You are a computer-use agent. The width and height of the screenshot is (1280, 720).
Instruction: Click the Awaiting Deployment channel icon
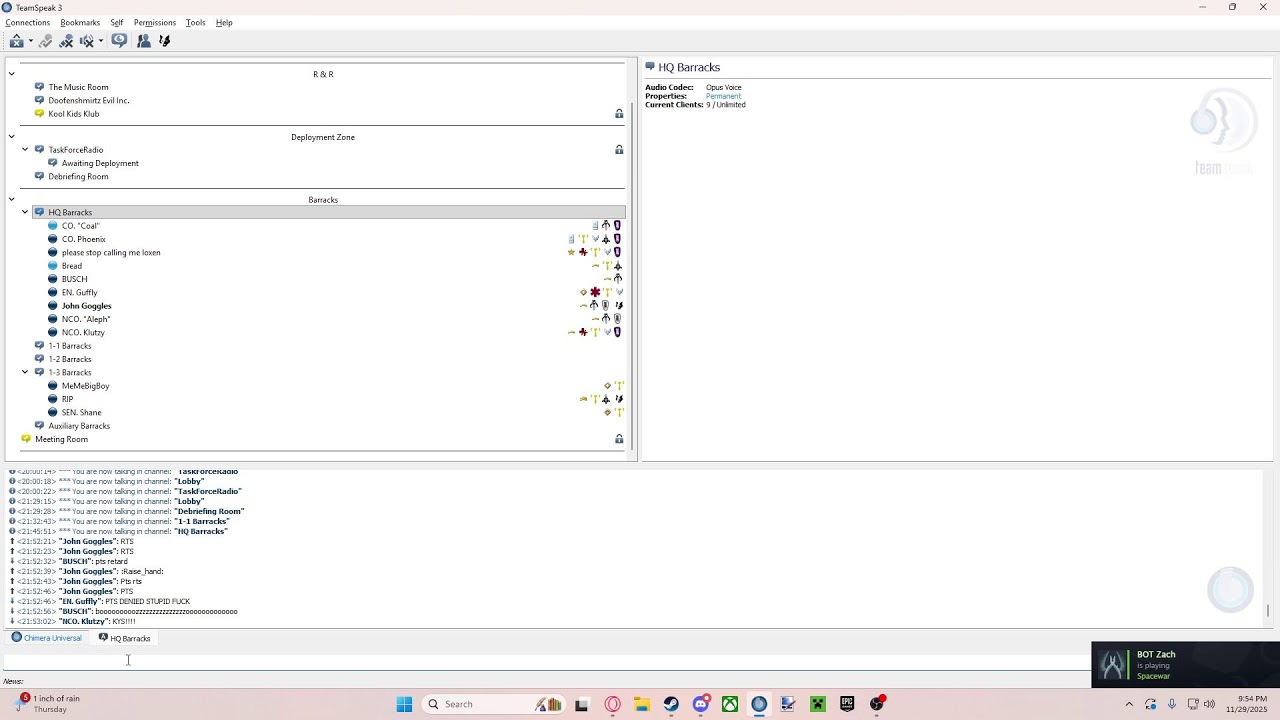53,163
